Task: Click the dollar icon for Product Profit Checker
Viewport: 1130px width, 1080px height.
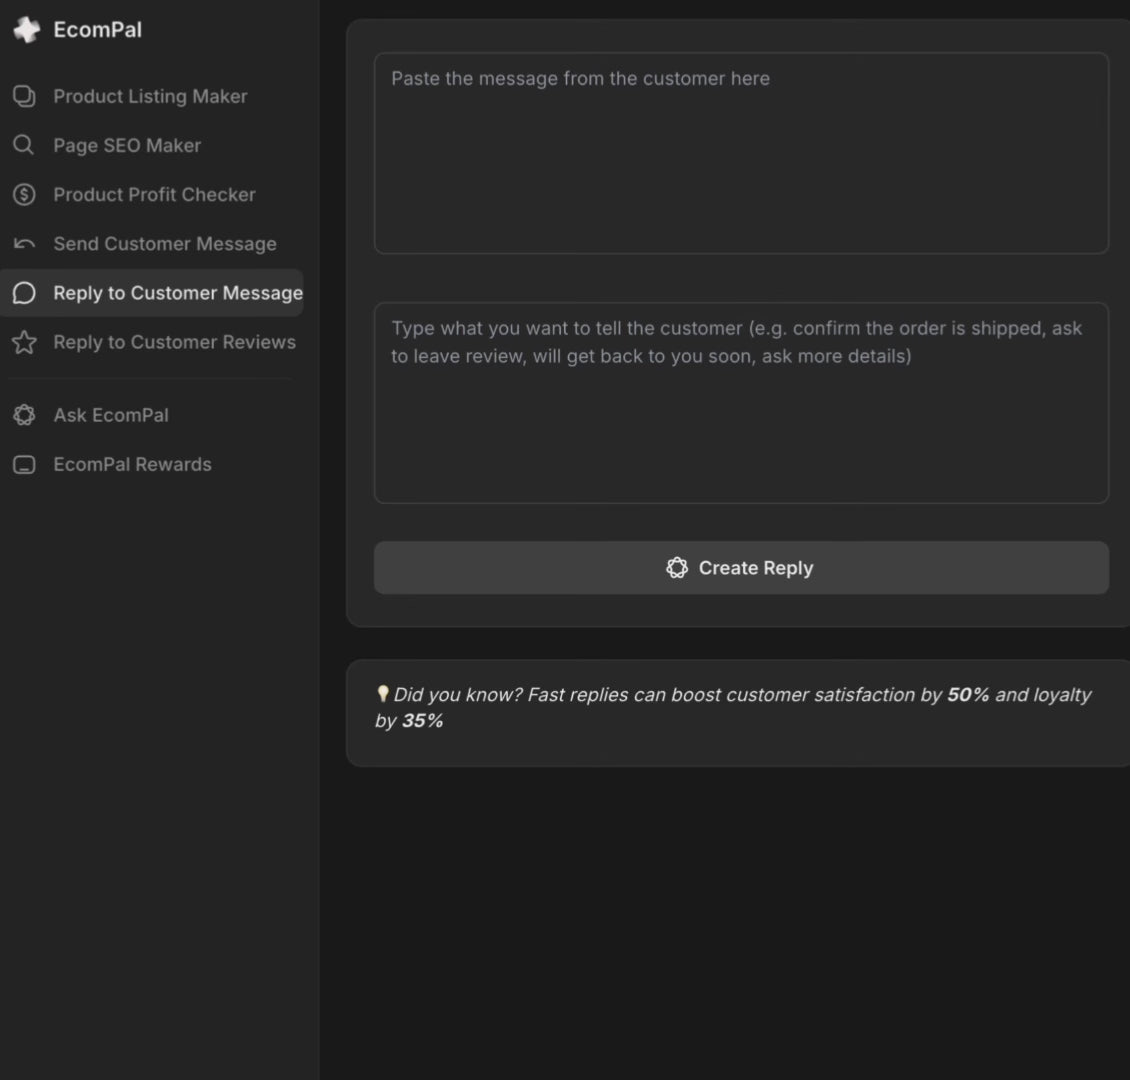Action: click(24, 194)
